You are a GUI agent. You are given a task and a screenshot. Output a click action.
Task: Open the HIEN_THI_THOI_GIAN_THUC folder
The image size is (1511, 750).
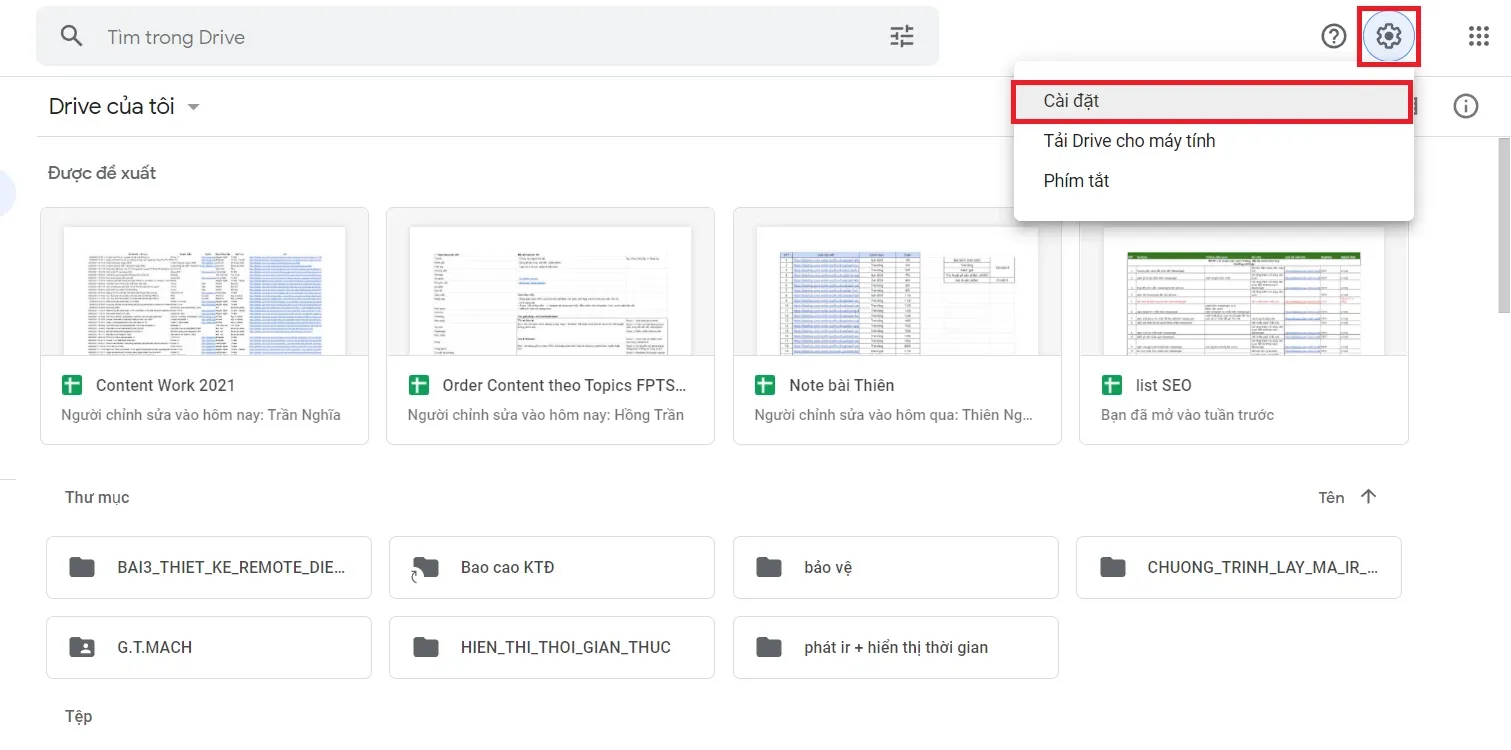pyautogui.click(x=552, y=647)
